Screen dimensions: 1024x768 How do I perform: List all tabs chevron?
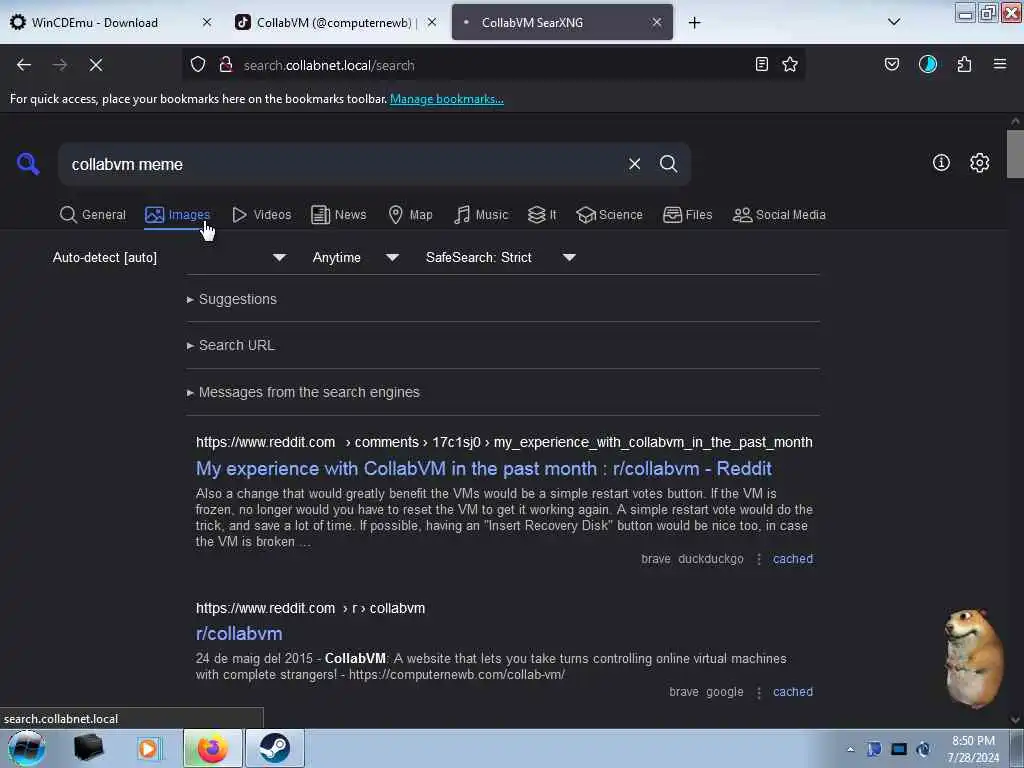click(x=894, y=22)
